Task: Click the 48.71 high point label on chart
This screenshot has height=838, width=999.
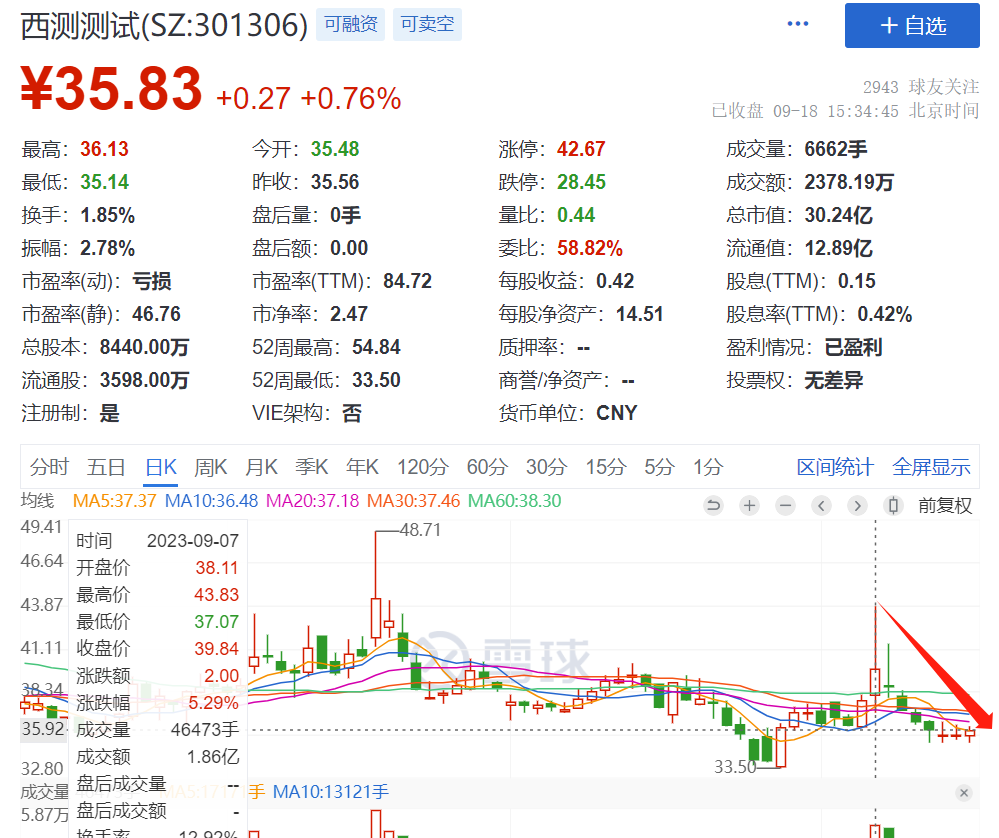Action: 420,530
